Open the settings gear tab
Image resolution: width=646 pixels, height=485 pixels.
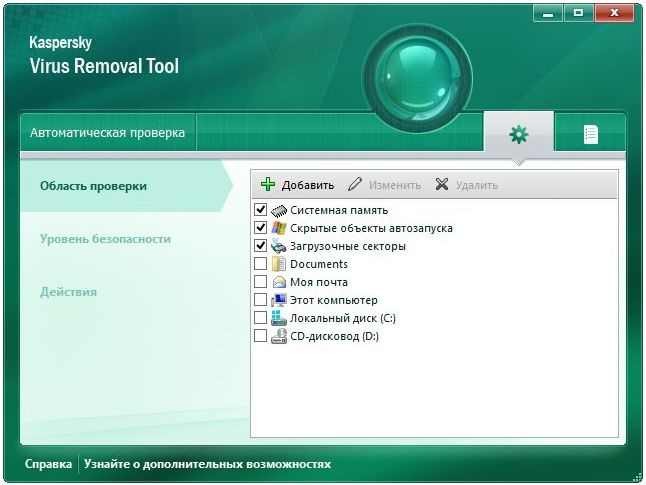(x=518, y=135)
